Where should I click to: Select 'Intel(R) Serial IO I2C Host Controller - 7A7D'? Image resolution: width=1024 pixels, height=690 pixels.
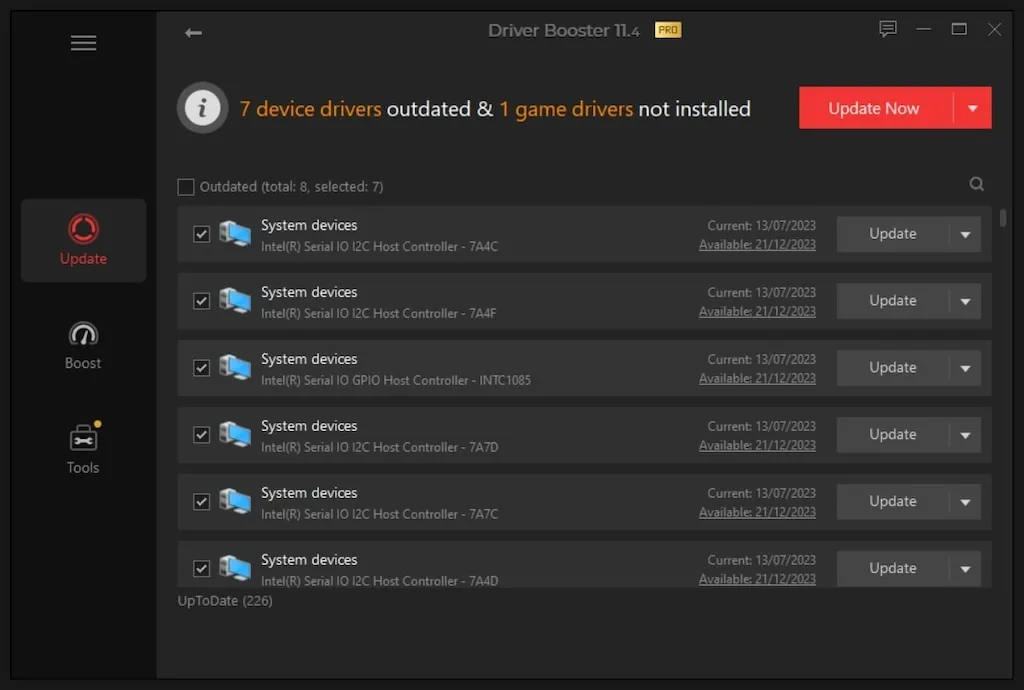[x=379, y=447]
